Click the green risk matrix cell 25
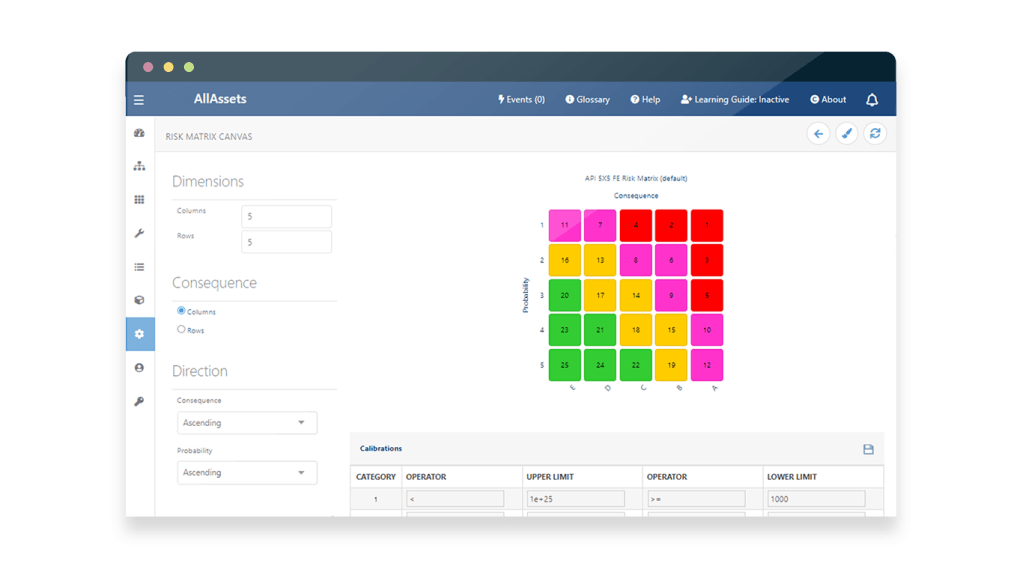The height and width of the screenshot is (575, 1023). pos(565,365)
